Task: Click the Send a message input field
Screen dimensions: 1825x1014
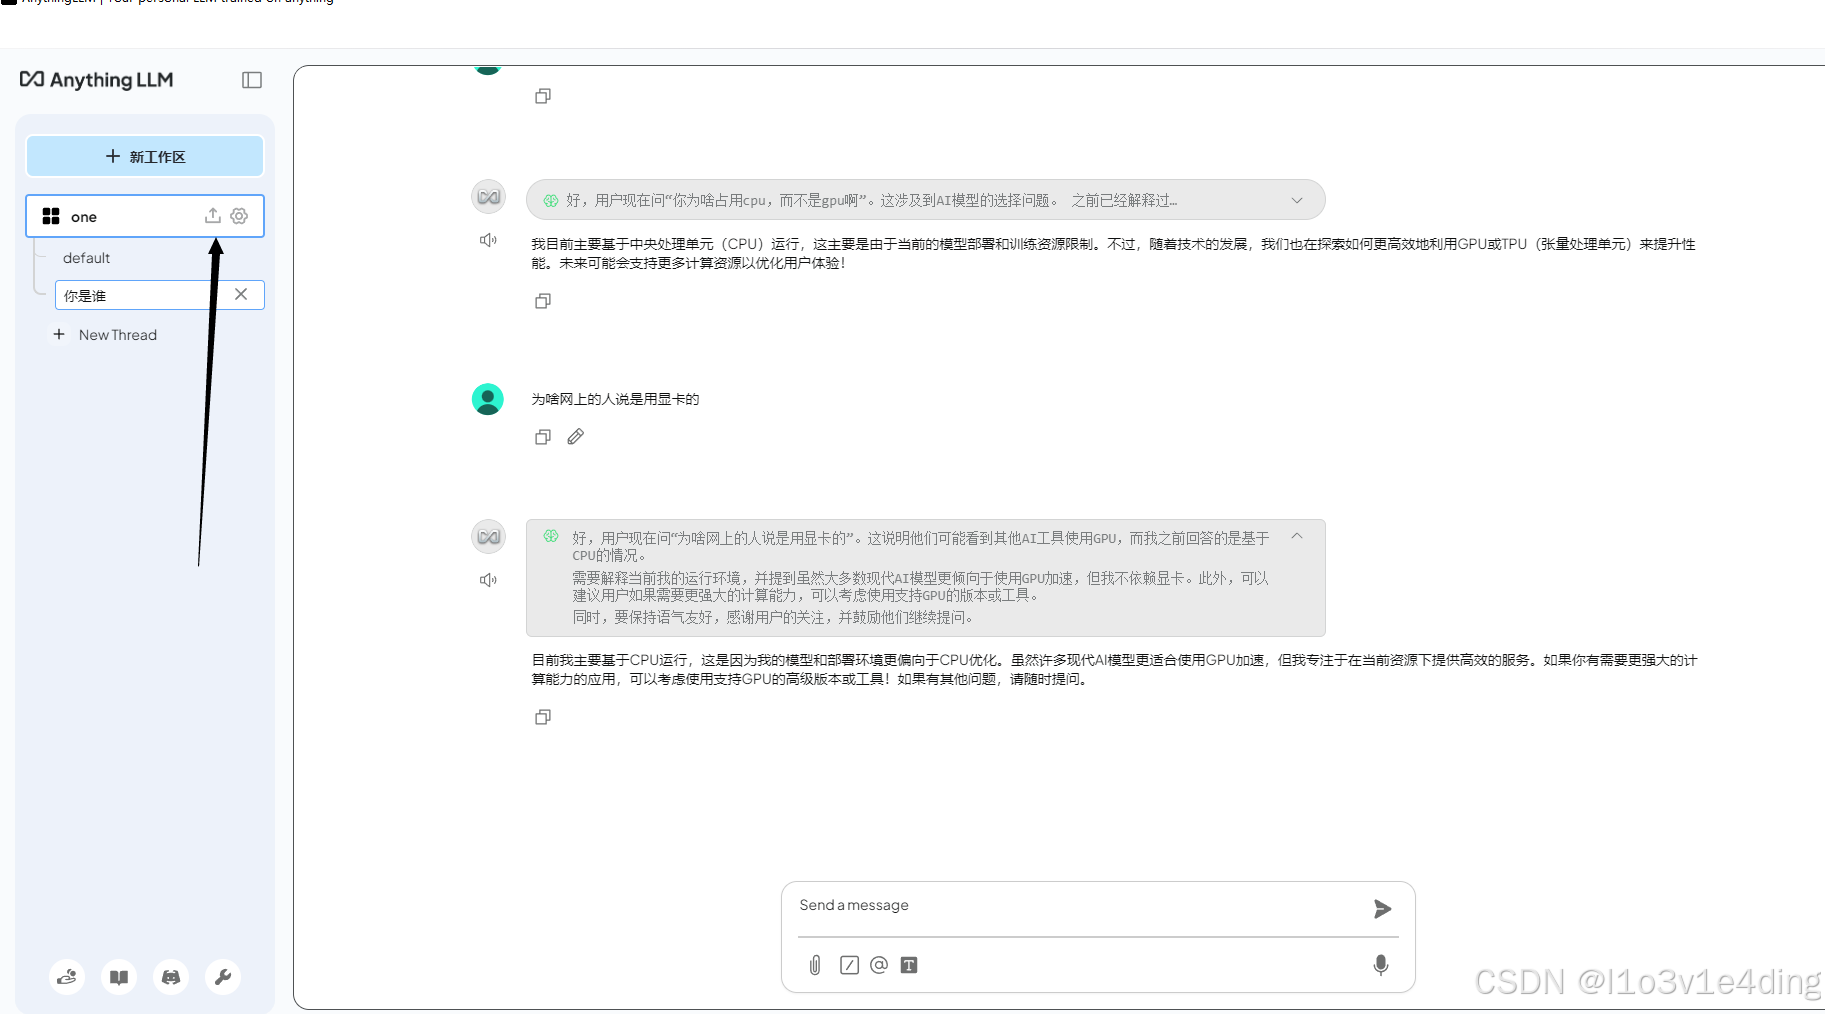Action: (x=1080, y=906)
